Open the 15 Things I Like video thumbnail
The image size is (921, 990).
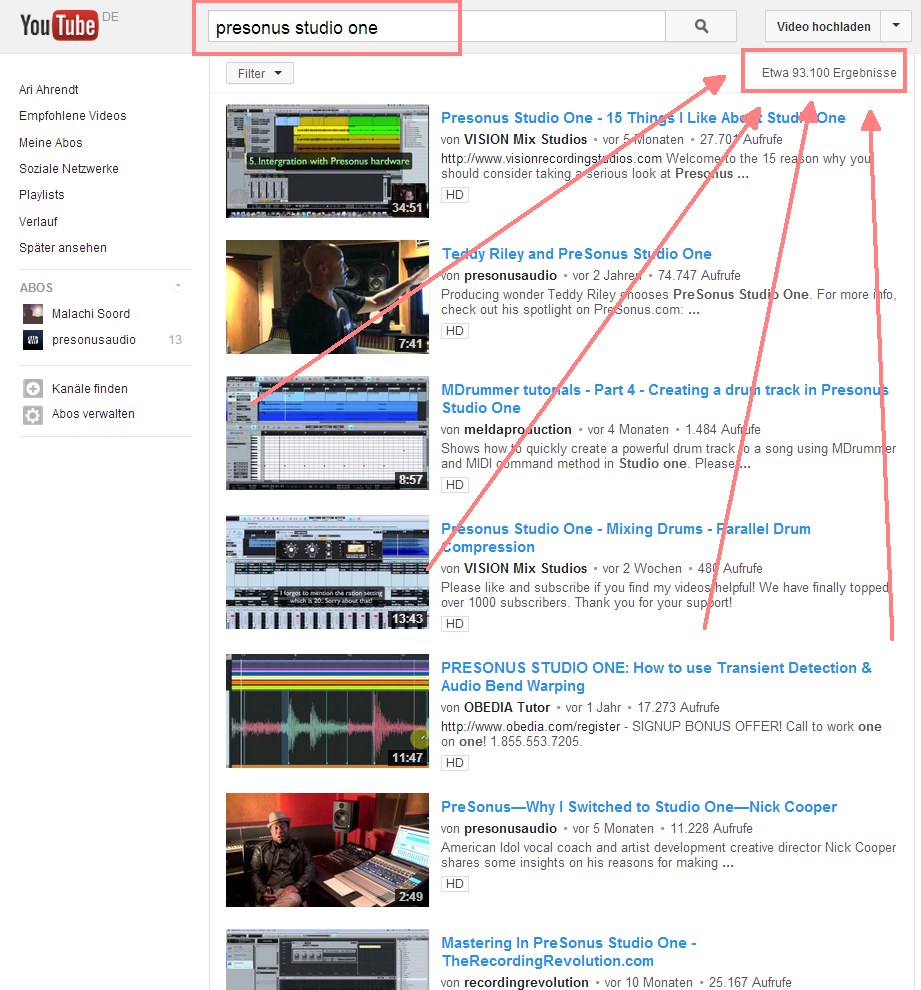[328, 161]
